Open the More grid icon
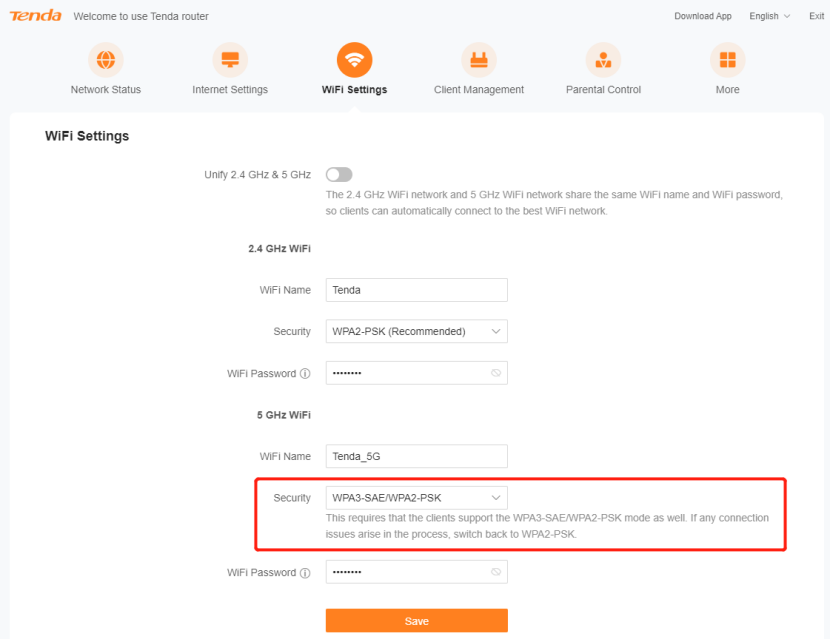This screenshot has height=640, width=830. click(x=727, y=60)
